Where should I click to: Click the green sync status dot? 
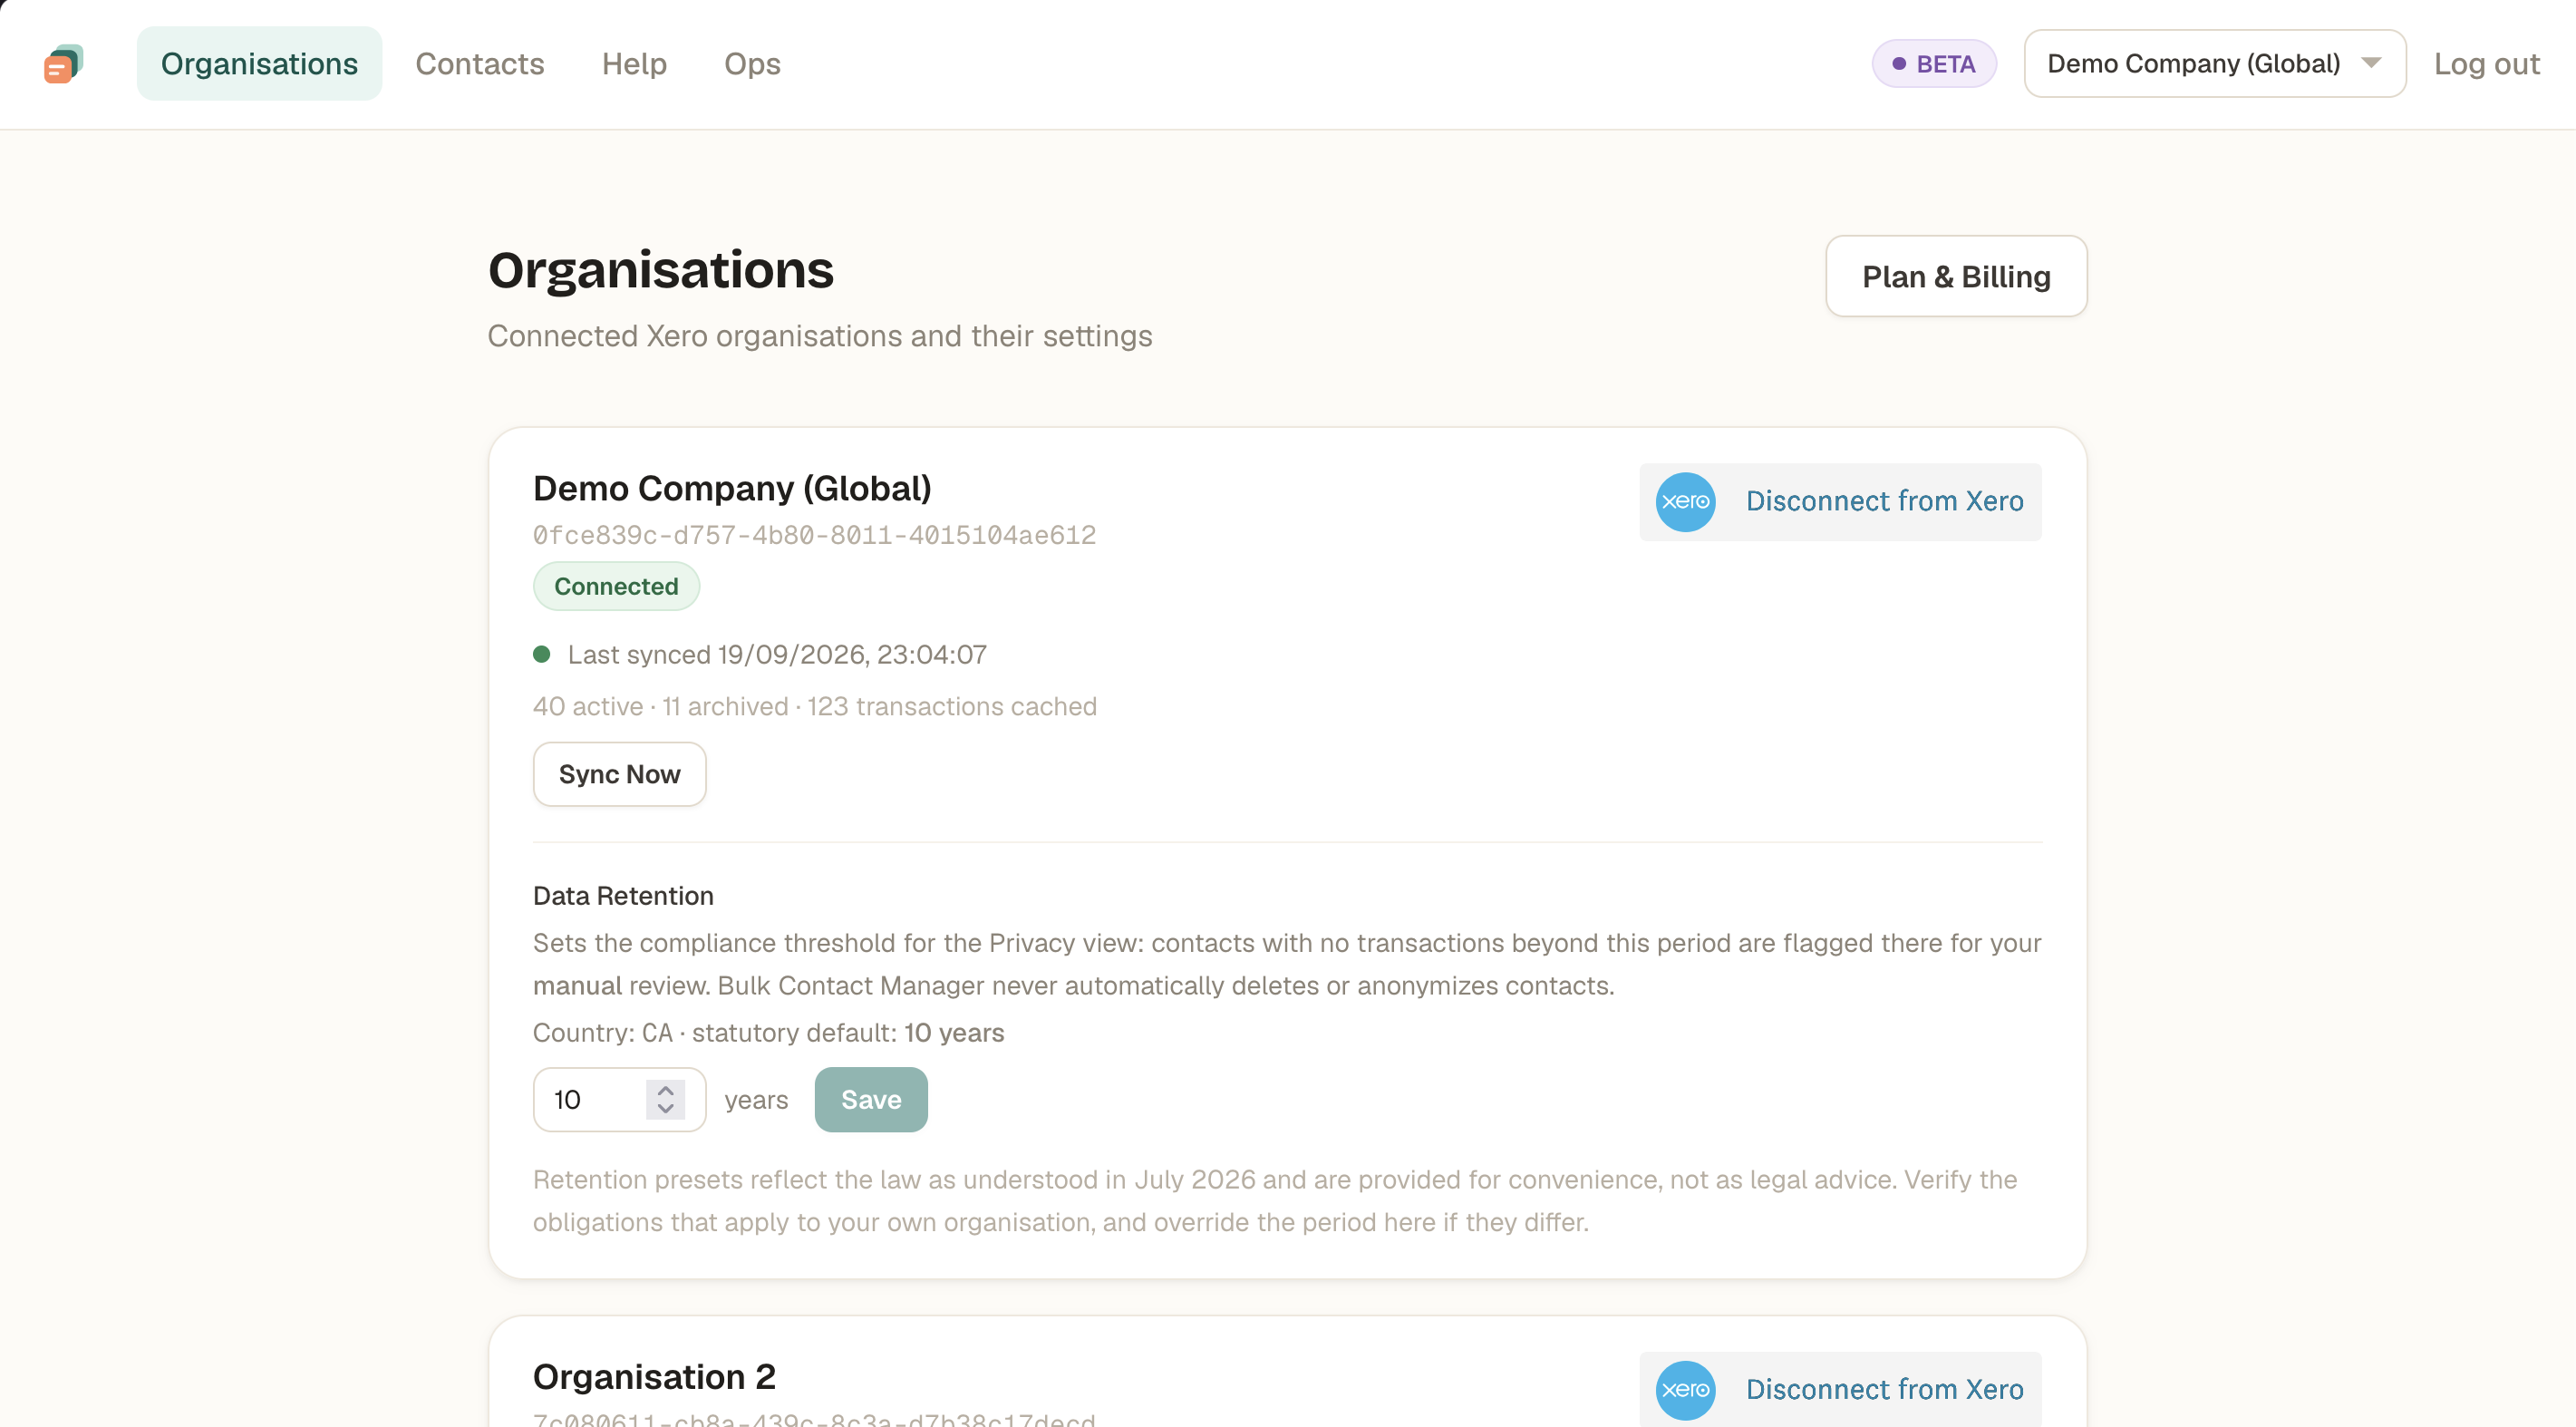542,655
